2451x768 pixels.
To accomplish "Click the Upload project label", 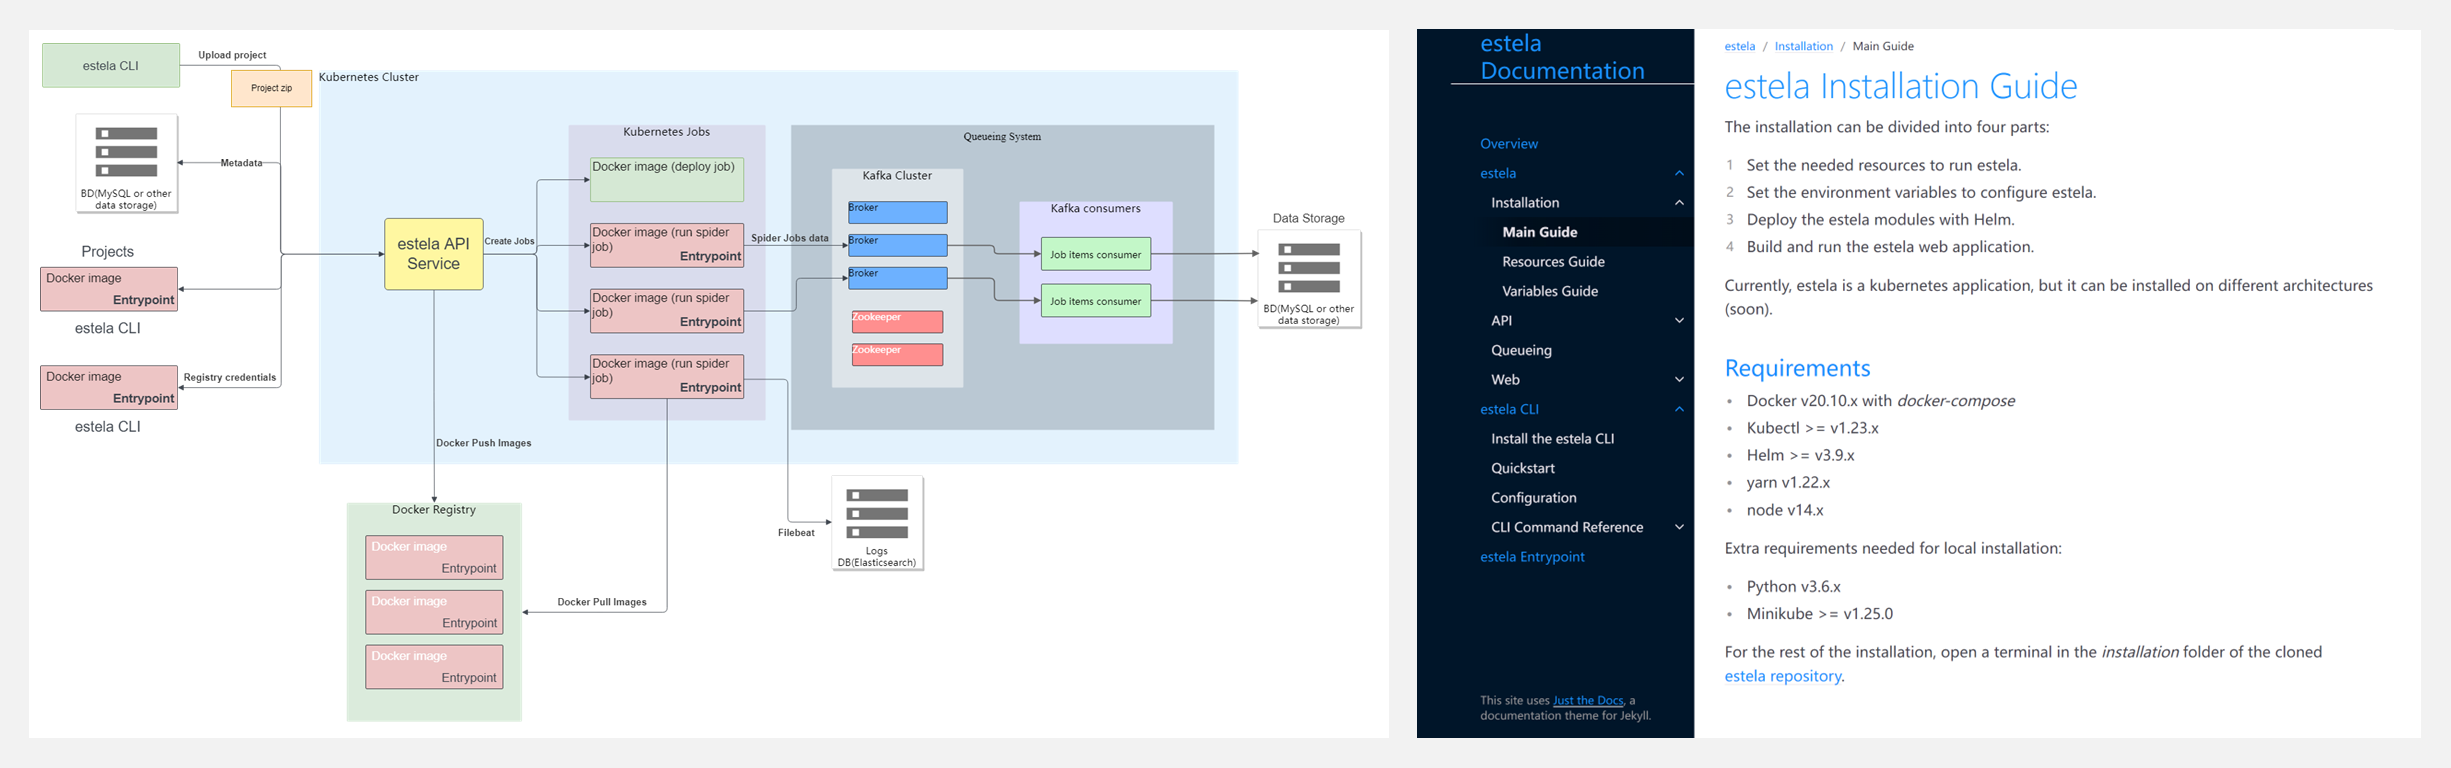I will [x=232, y=55].
